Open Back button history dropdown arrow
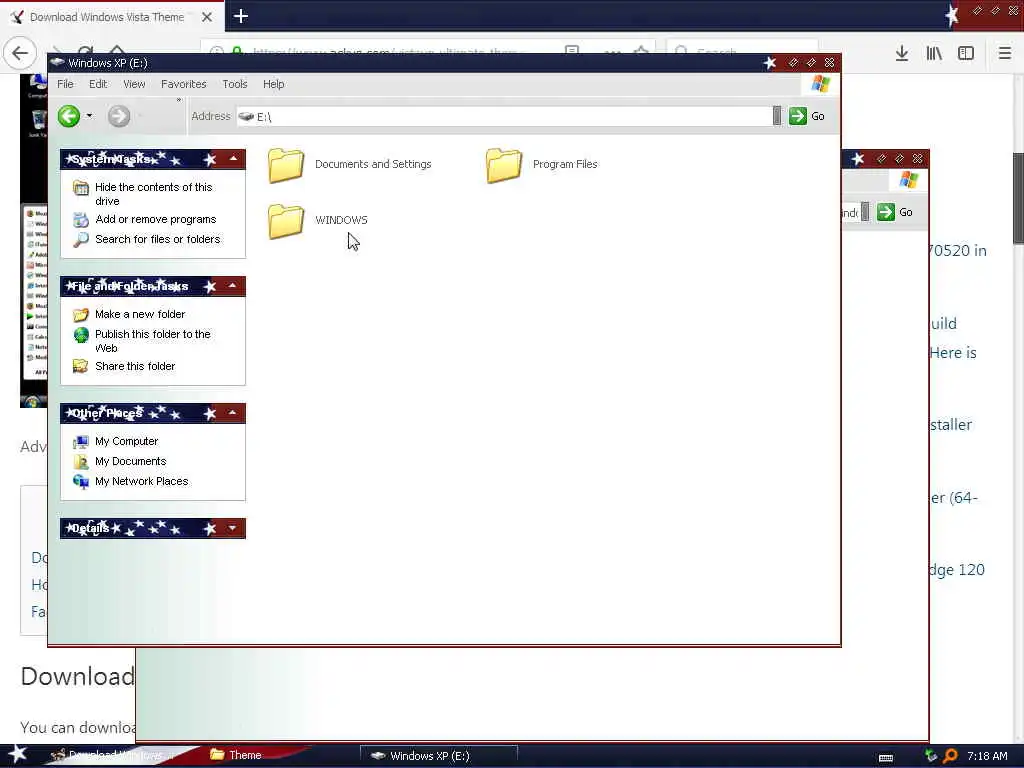This screenshot has width=1024, height=768. (89, 116)
